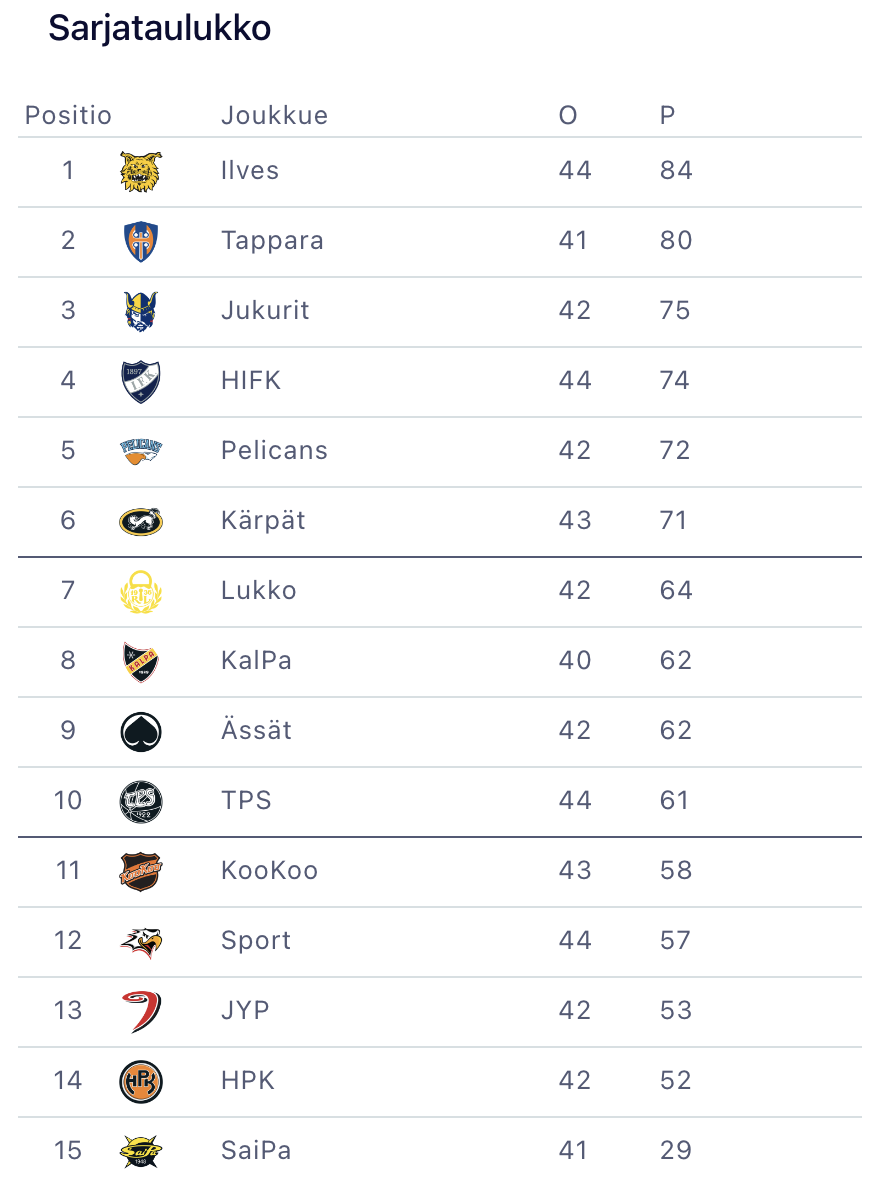Click the Ässät spade logo
The height and width of the screenshot is (1200, 882).
[x=140, y=731]
